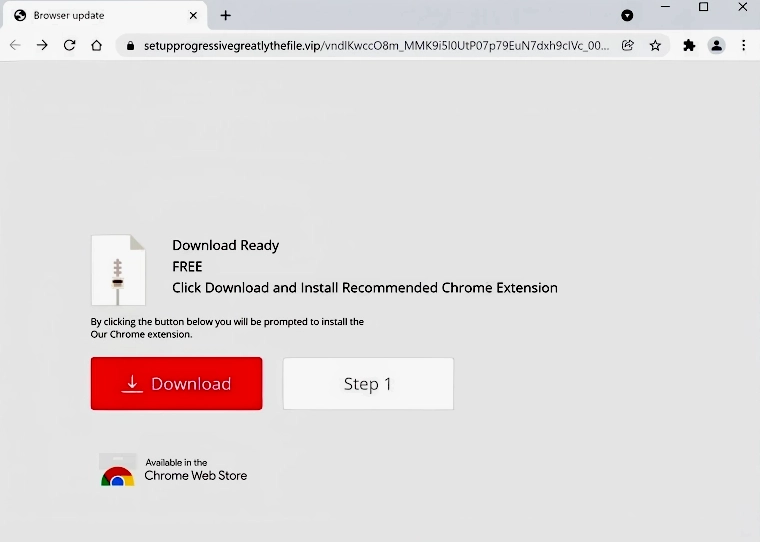Click 'Our Chrome extension.' text line

141,334
